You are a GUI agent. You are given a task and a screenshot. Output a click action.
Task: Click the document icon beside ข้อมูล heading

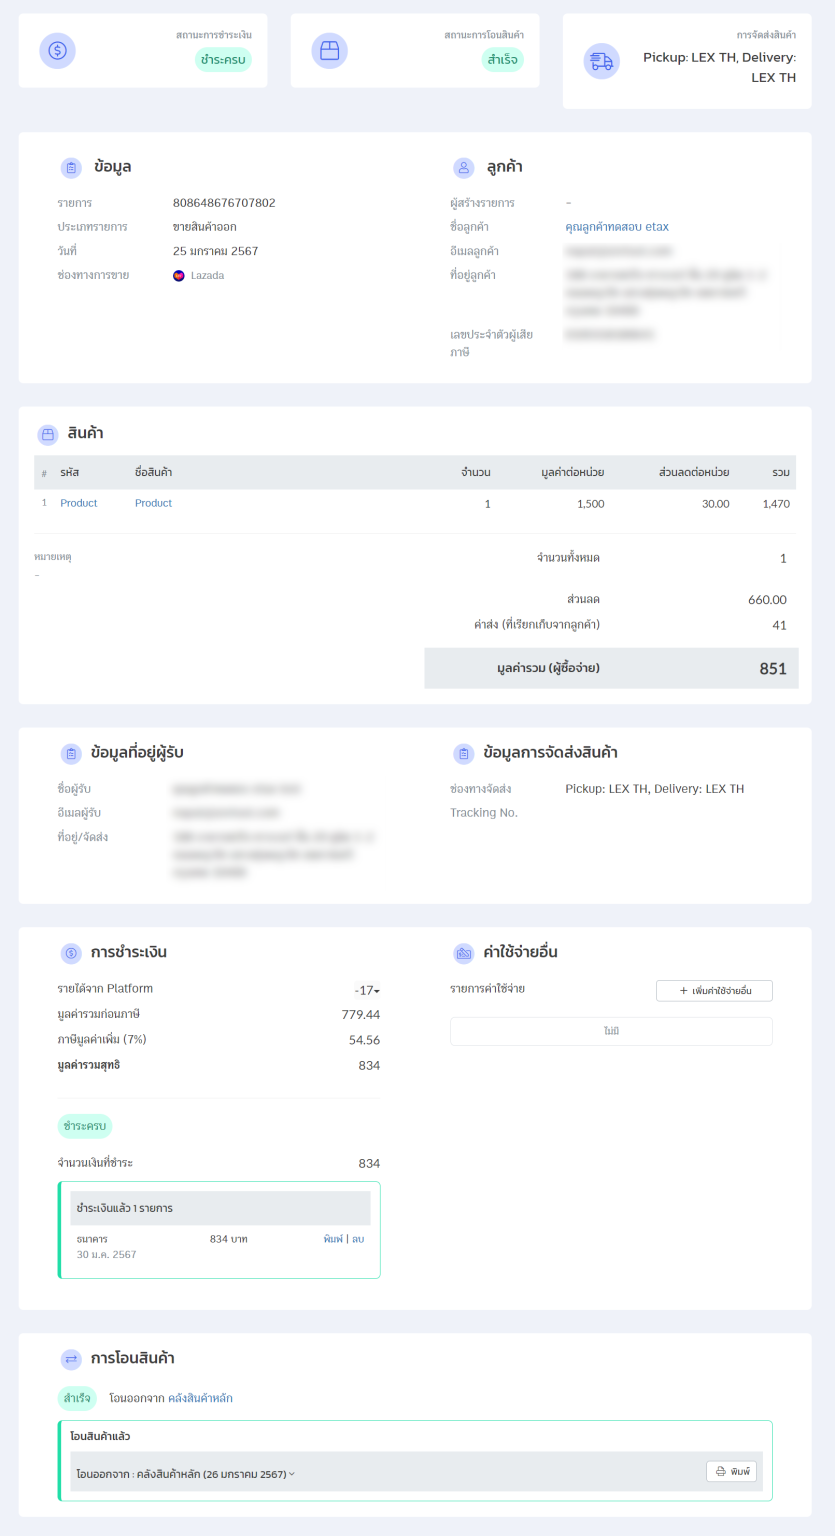(70, 168)
